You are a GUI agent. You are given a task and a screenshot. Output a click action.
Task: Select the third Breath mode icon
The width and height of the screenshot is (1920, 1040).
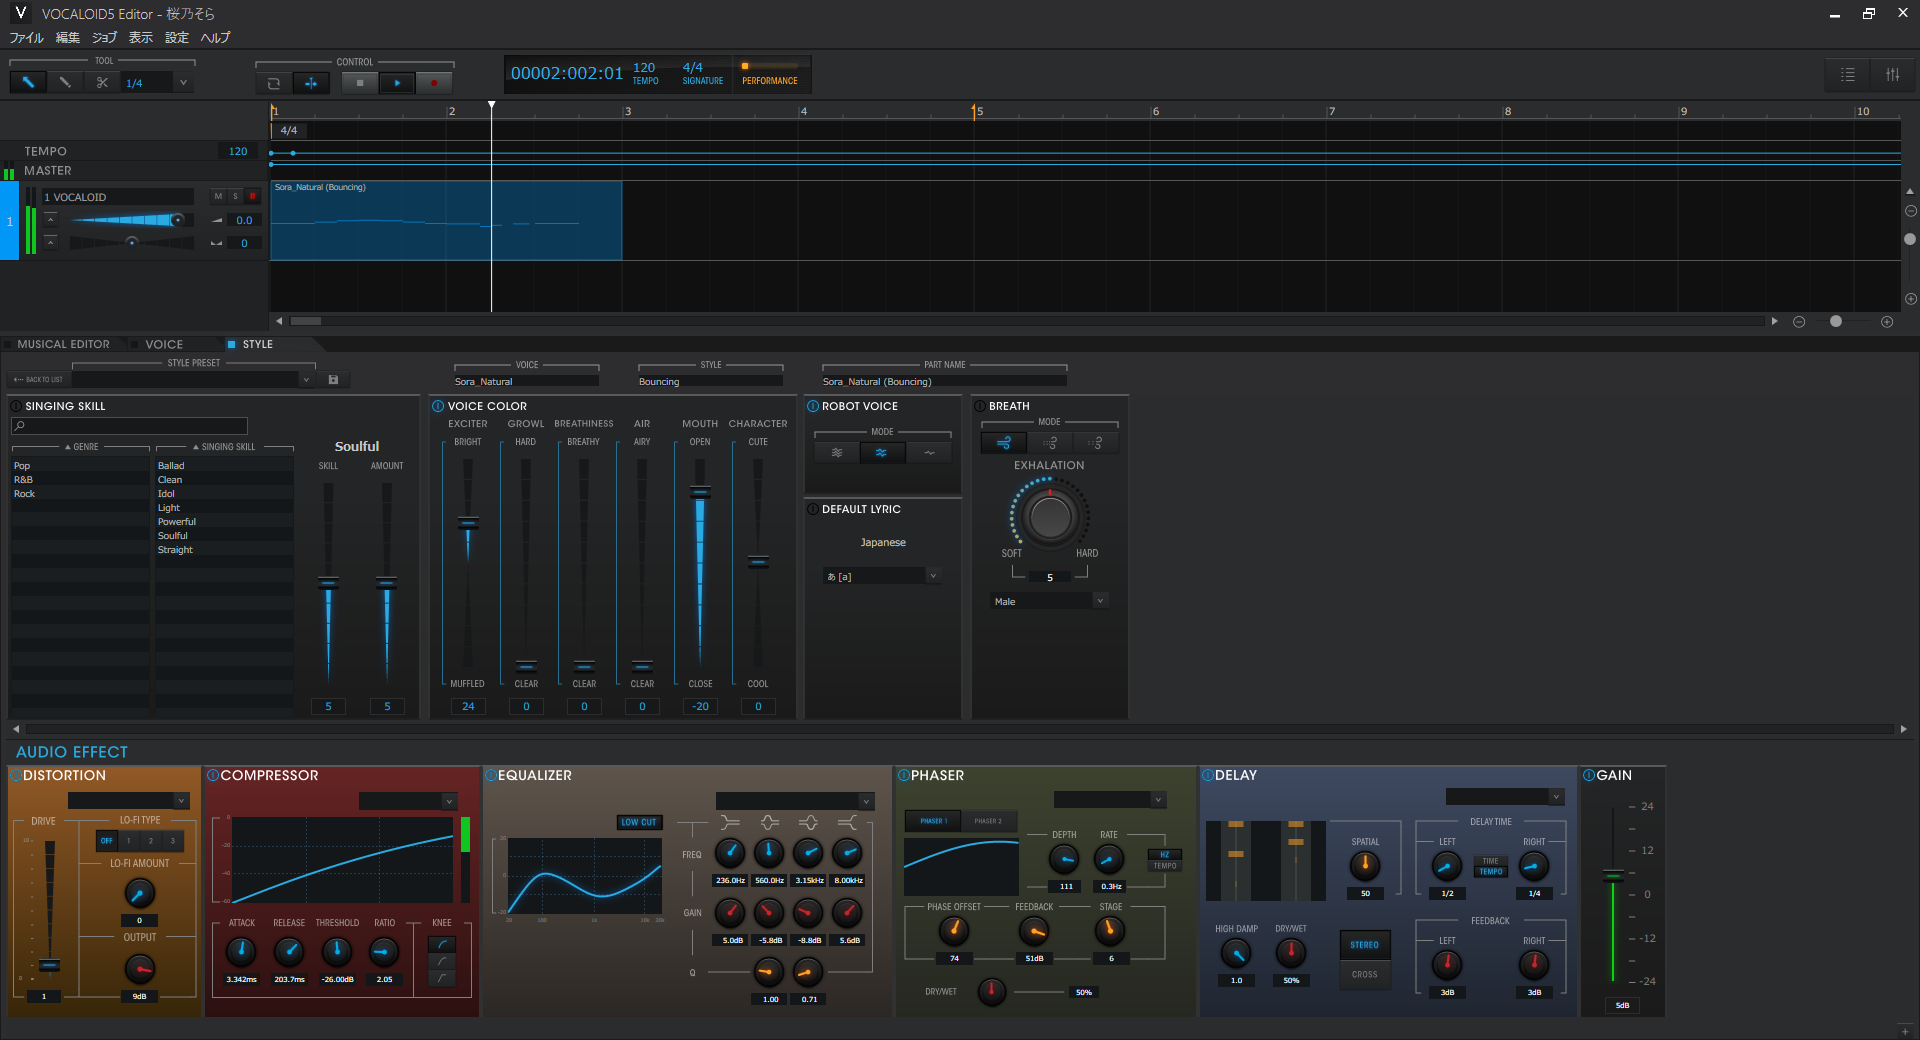(x=1096, y=442)
